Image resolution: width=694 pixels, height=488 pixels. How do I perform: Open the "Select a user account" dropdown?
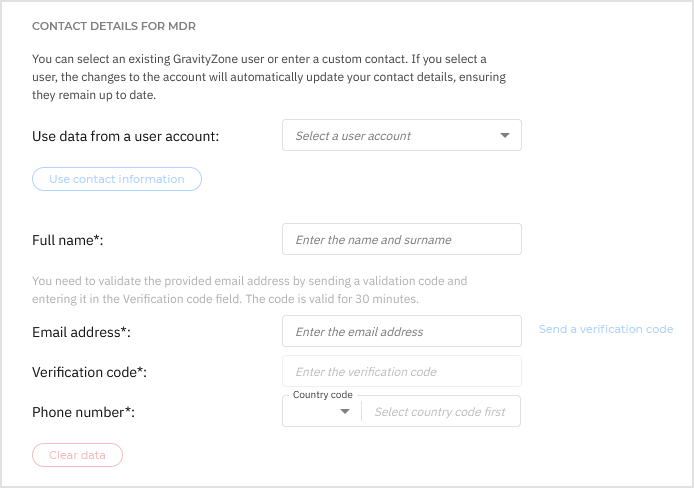click(390, 136)
